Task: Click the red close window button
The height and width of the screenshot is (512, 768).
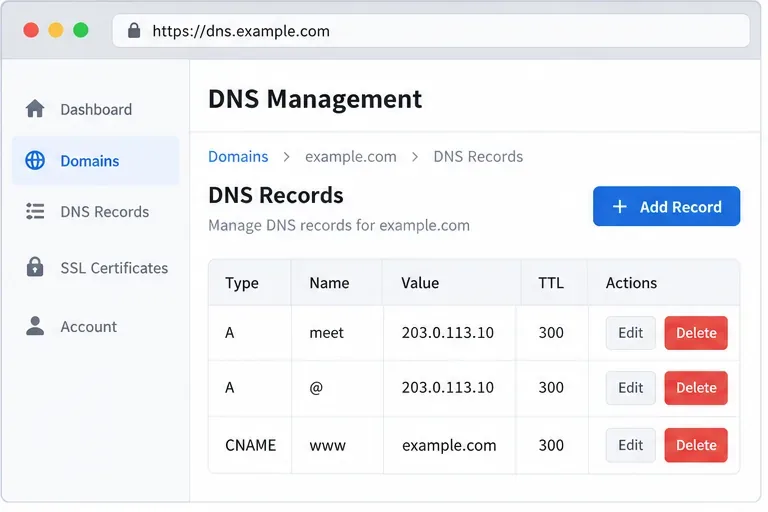Action: pyautogui.click(x=31, y=30)
